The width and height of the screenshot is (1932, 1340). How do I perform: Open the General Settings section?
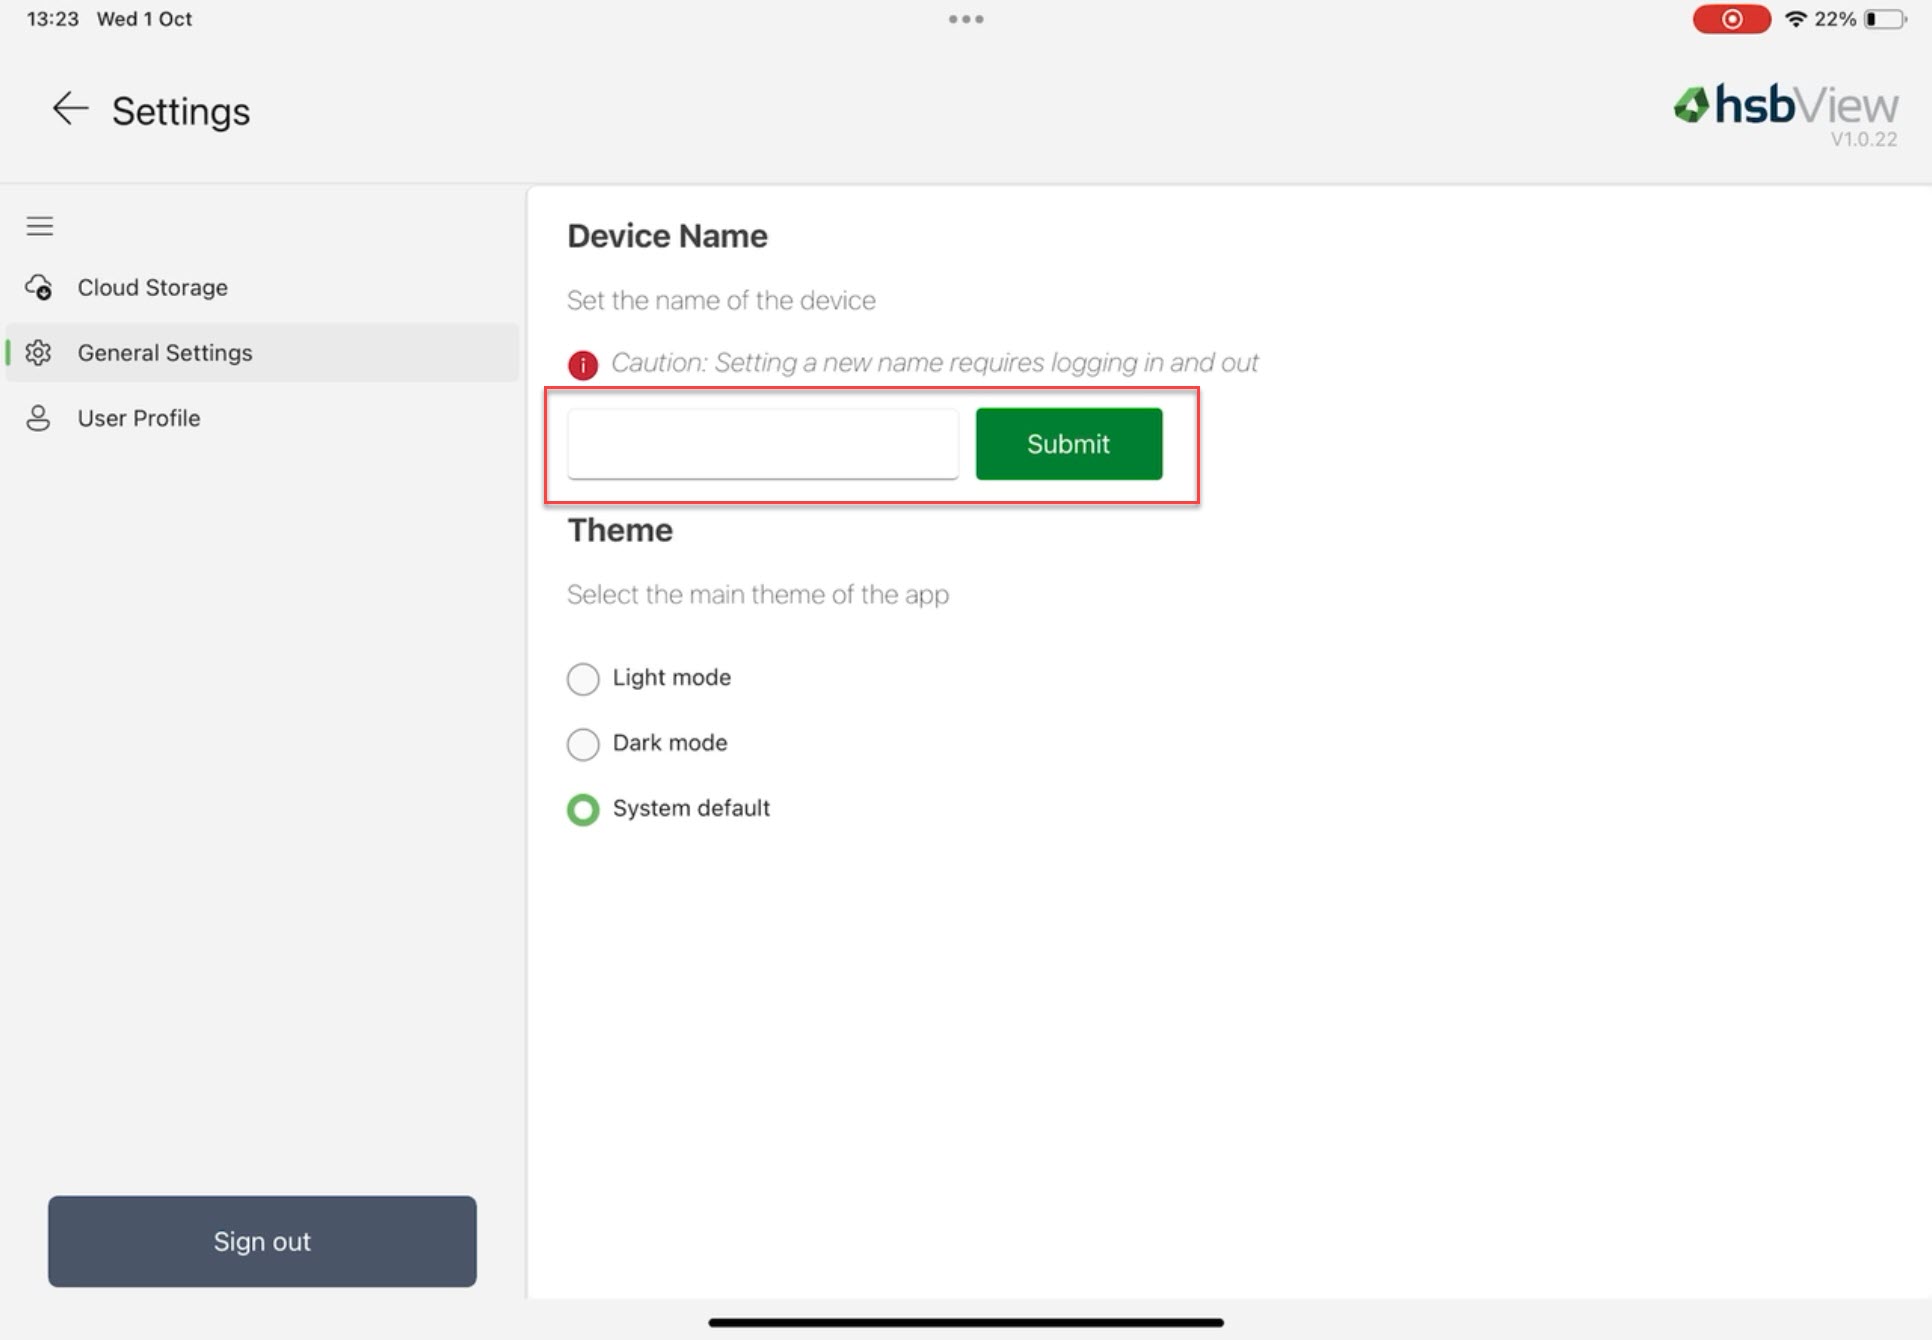click(x=165, y=353)
